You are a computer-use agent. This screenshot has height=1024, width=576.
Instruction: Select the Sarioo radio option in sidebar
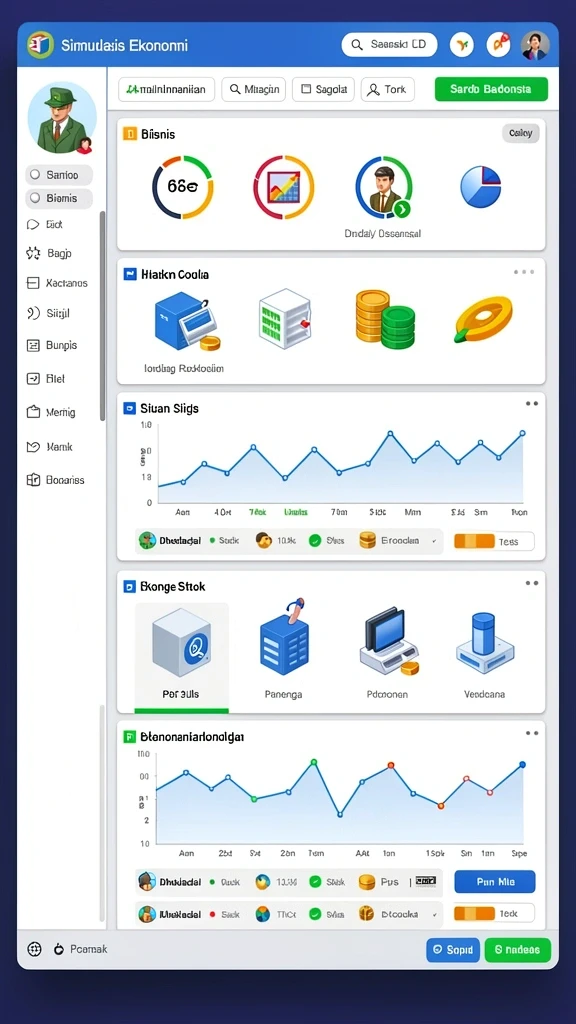coord(59,175)
